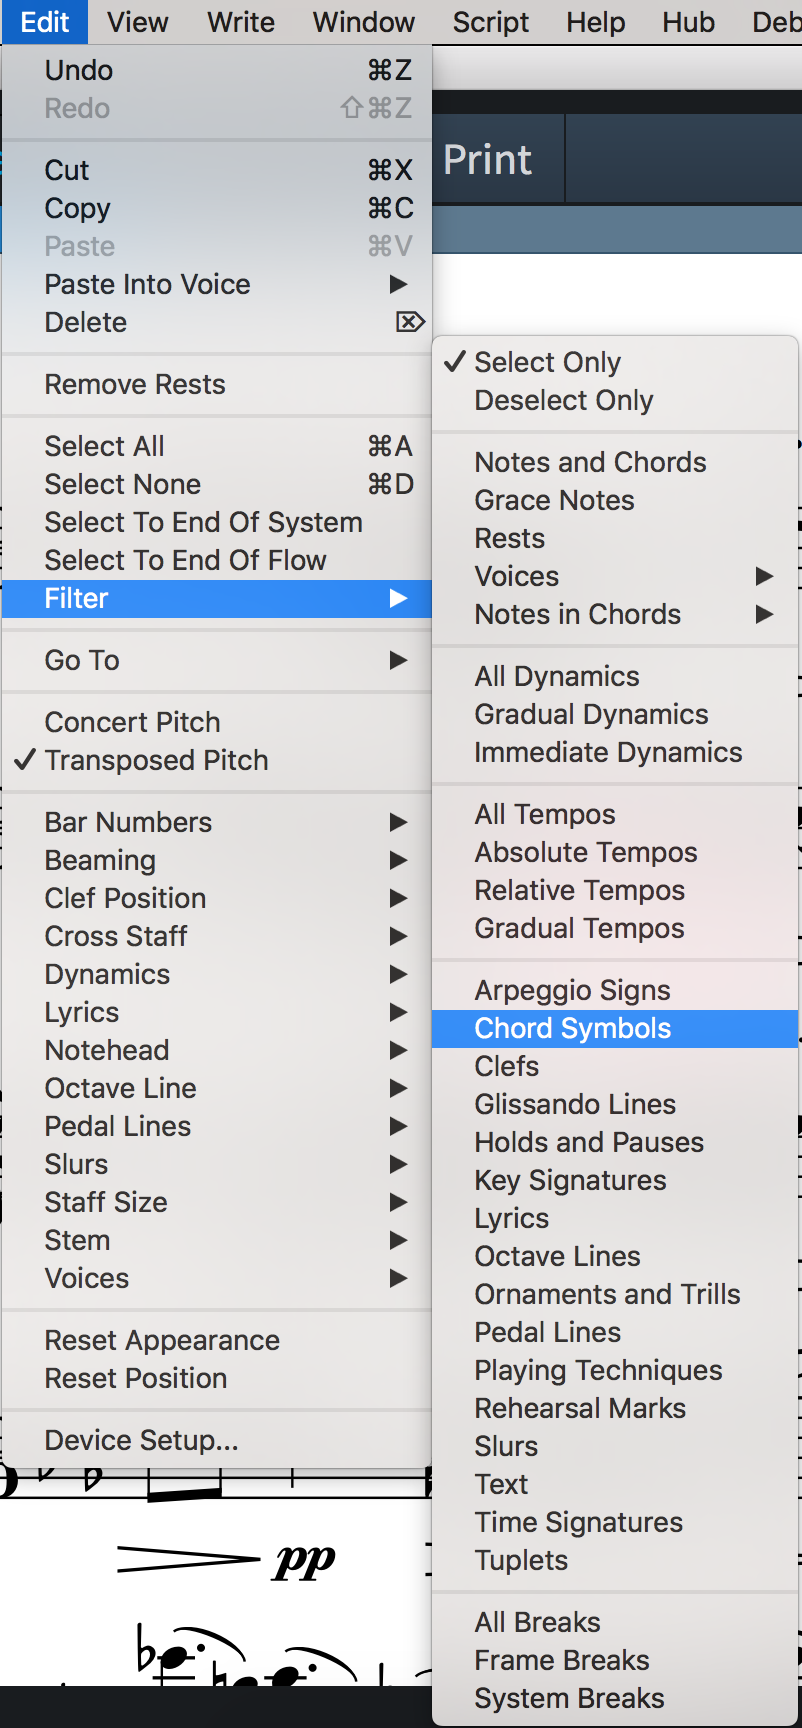This screenshot has height=1728, width=802.
Task: Enable the Deselect Only filter option
Action: tap(615, 400)
